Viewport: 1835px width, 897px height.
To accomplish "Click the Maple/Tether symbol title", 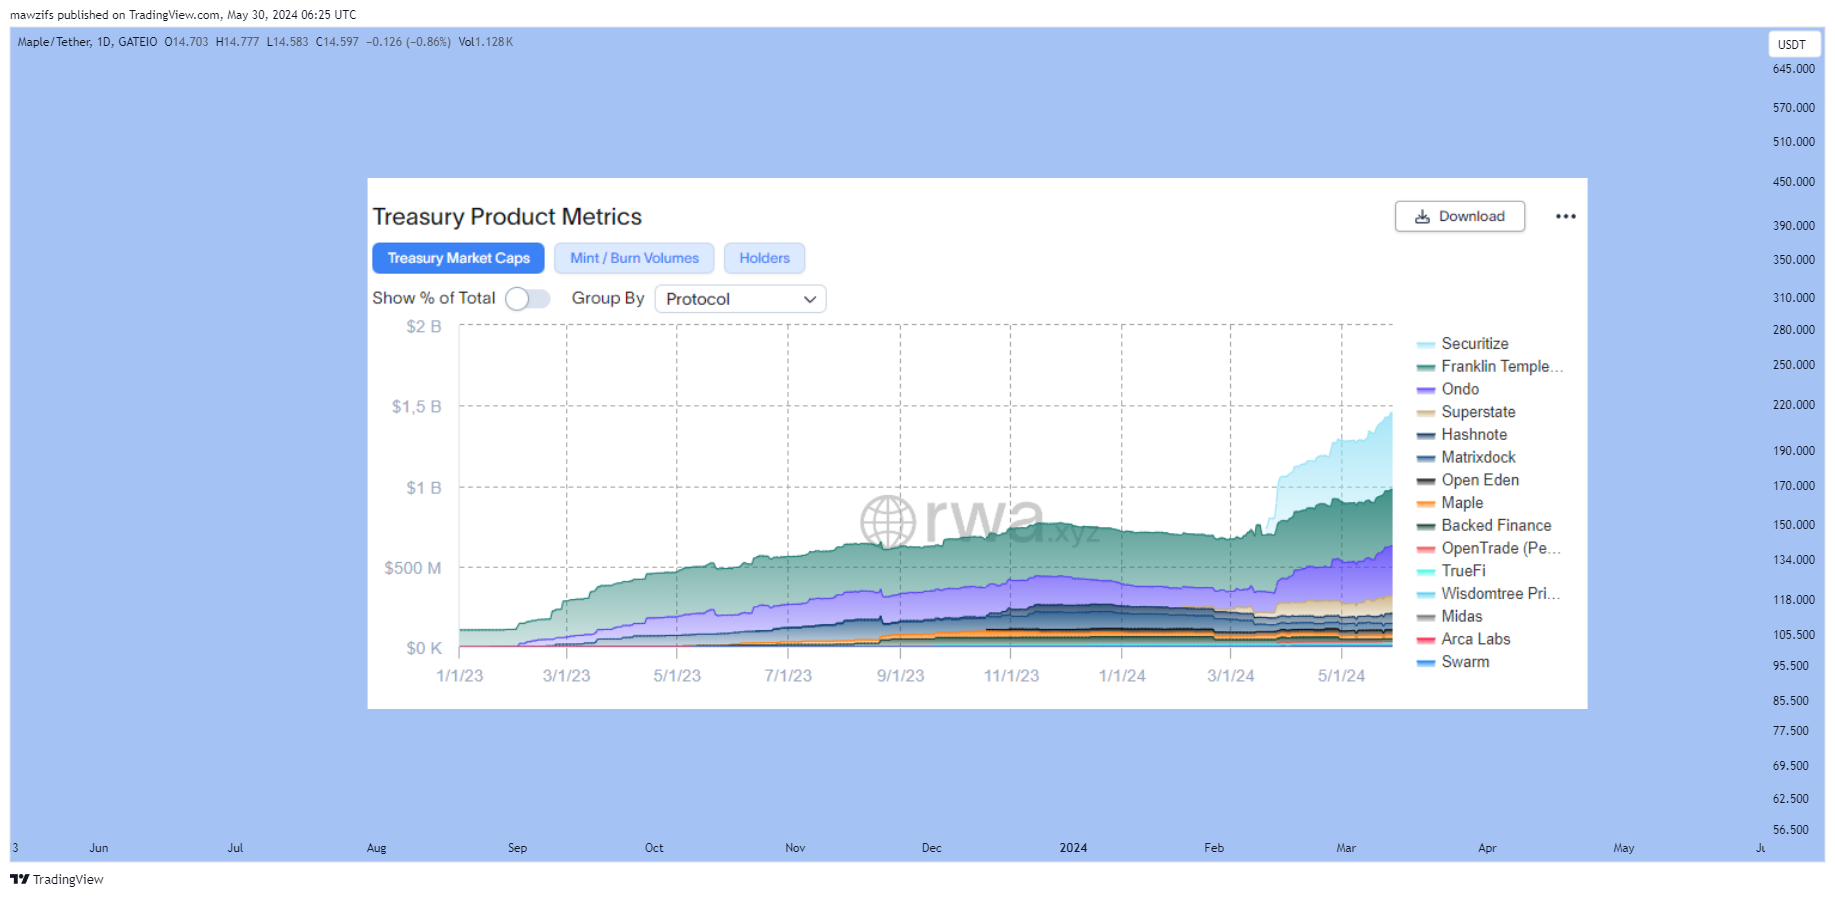I will point(54,42).
